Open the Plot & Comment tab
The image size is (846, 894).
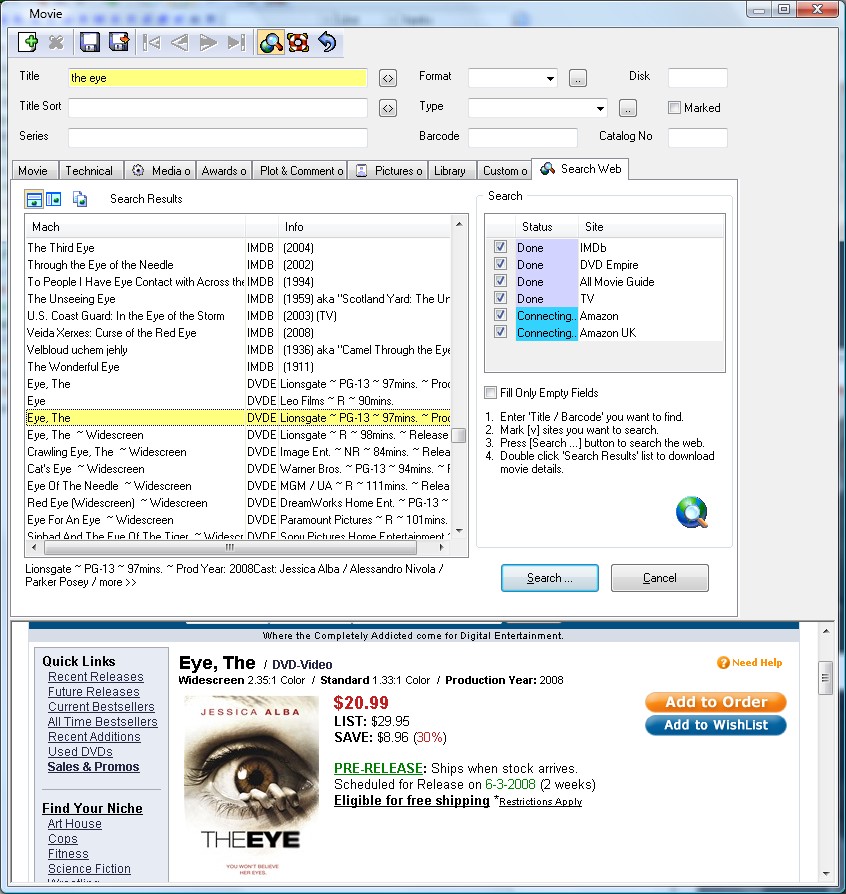tap(301, 171)
